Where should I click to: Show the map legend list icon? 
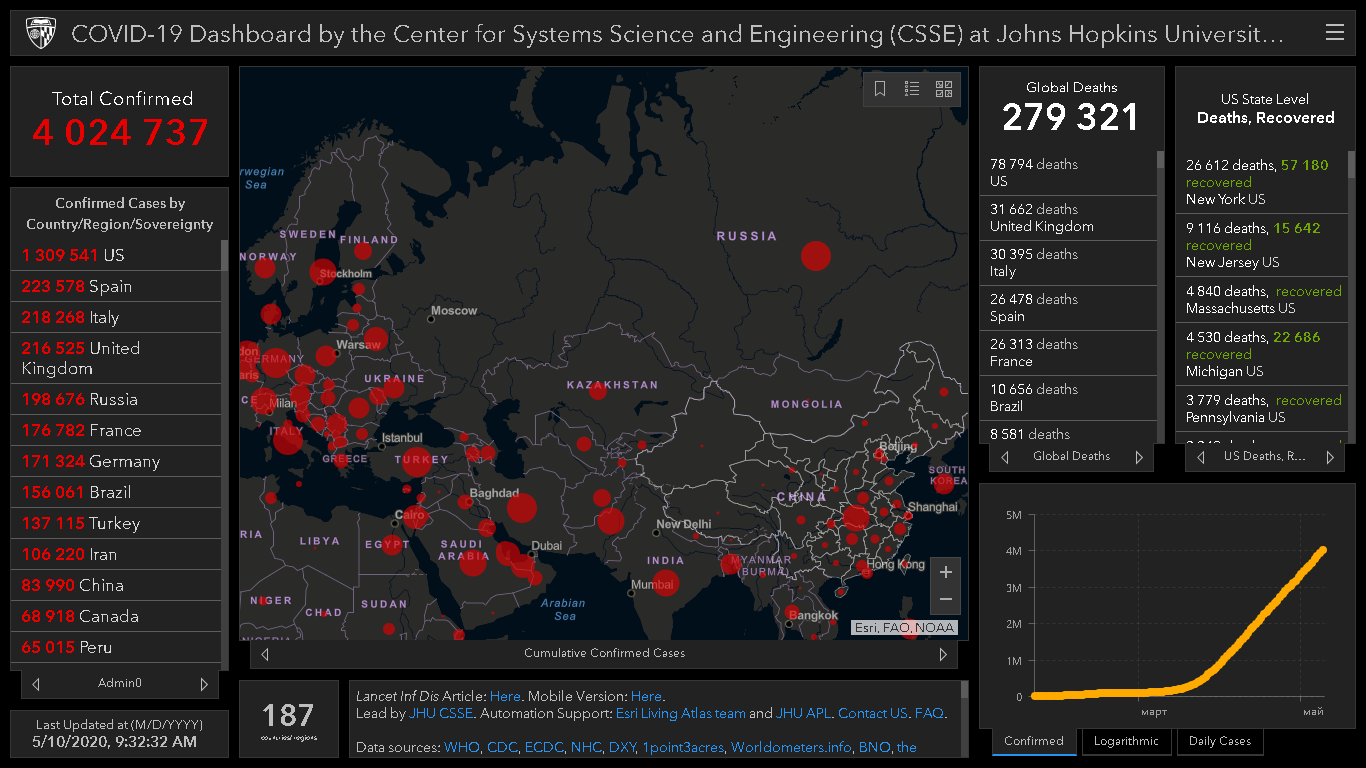(x=912, y=89)
